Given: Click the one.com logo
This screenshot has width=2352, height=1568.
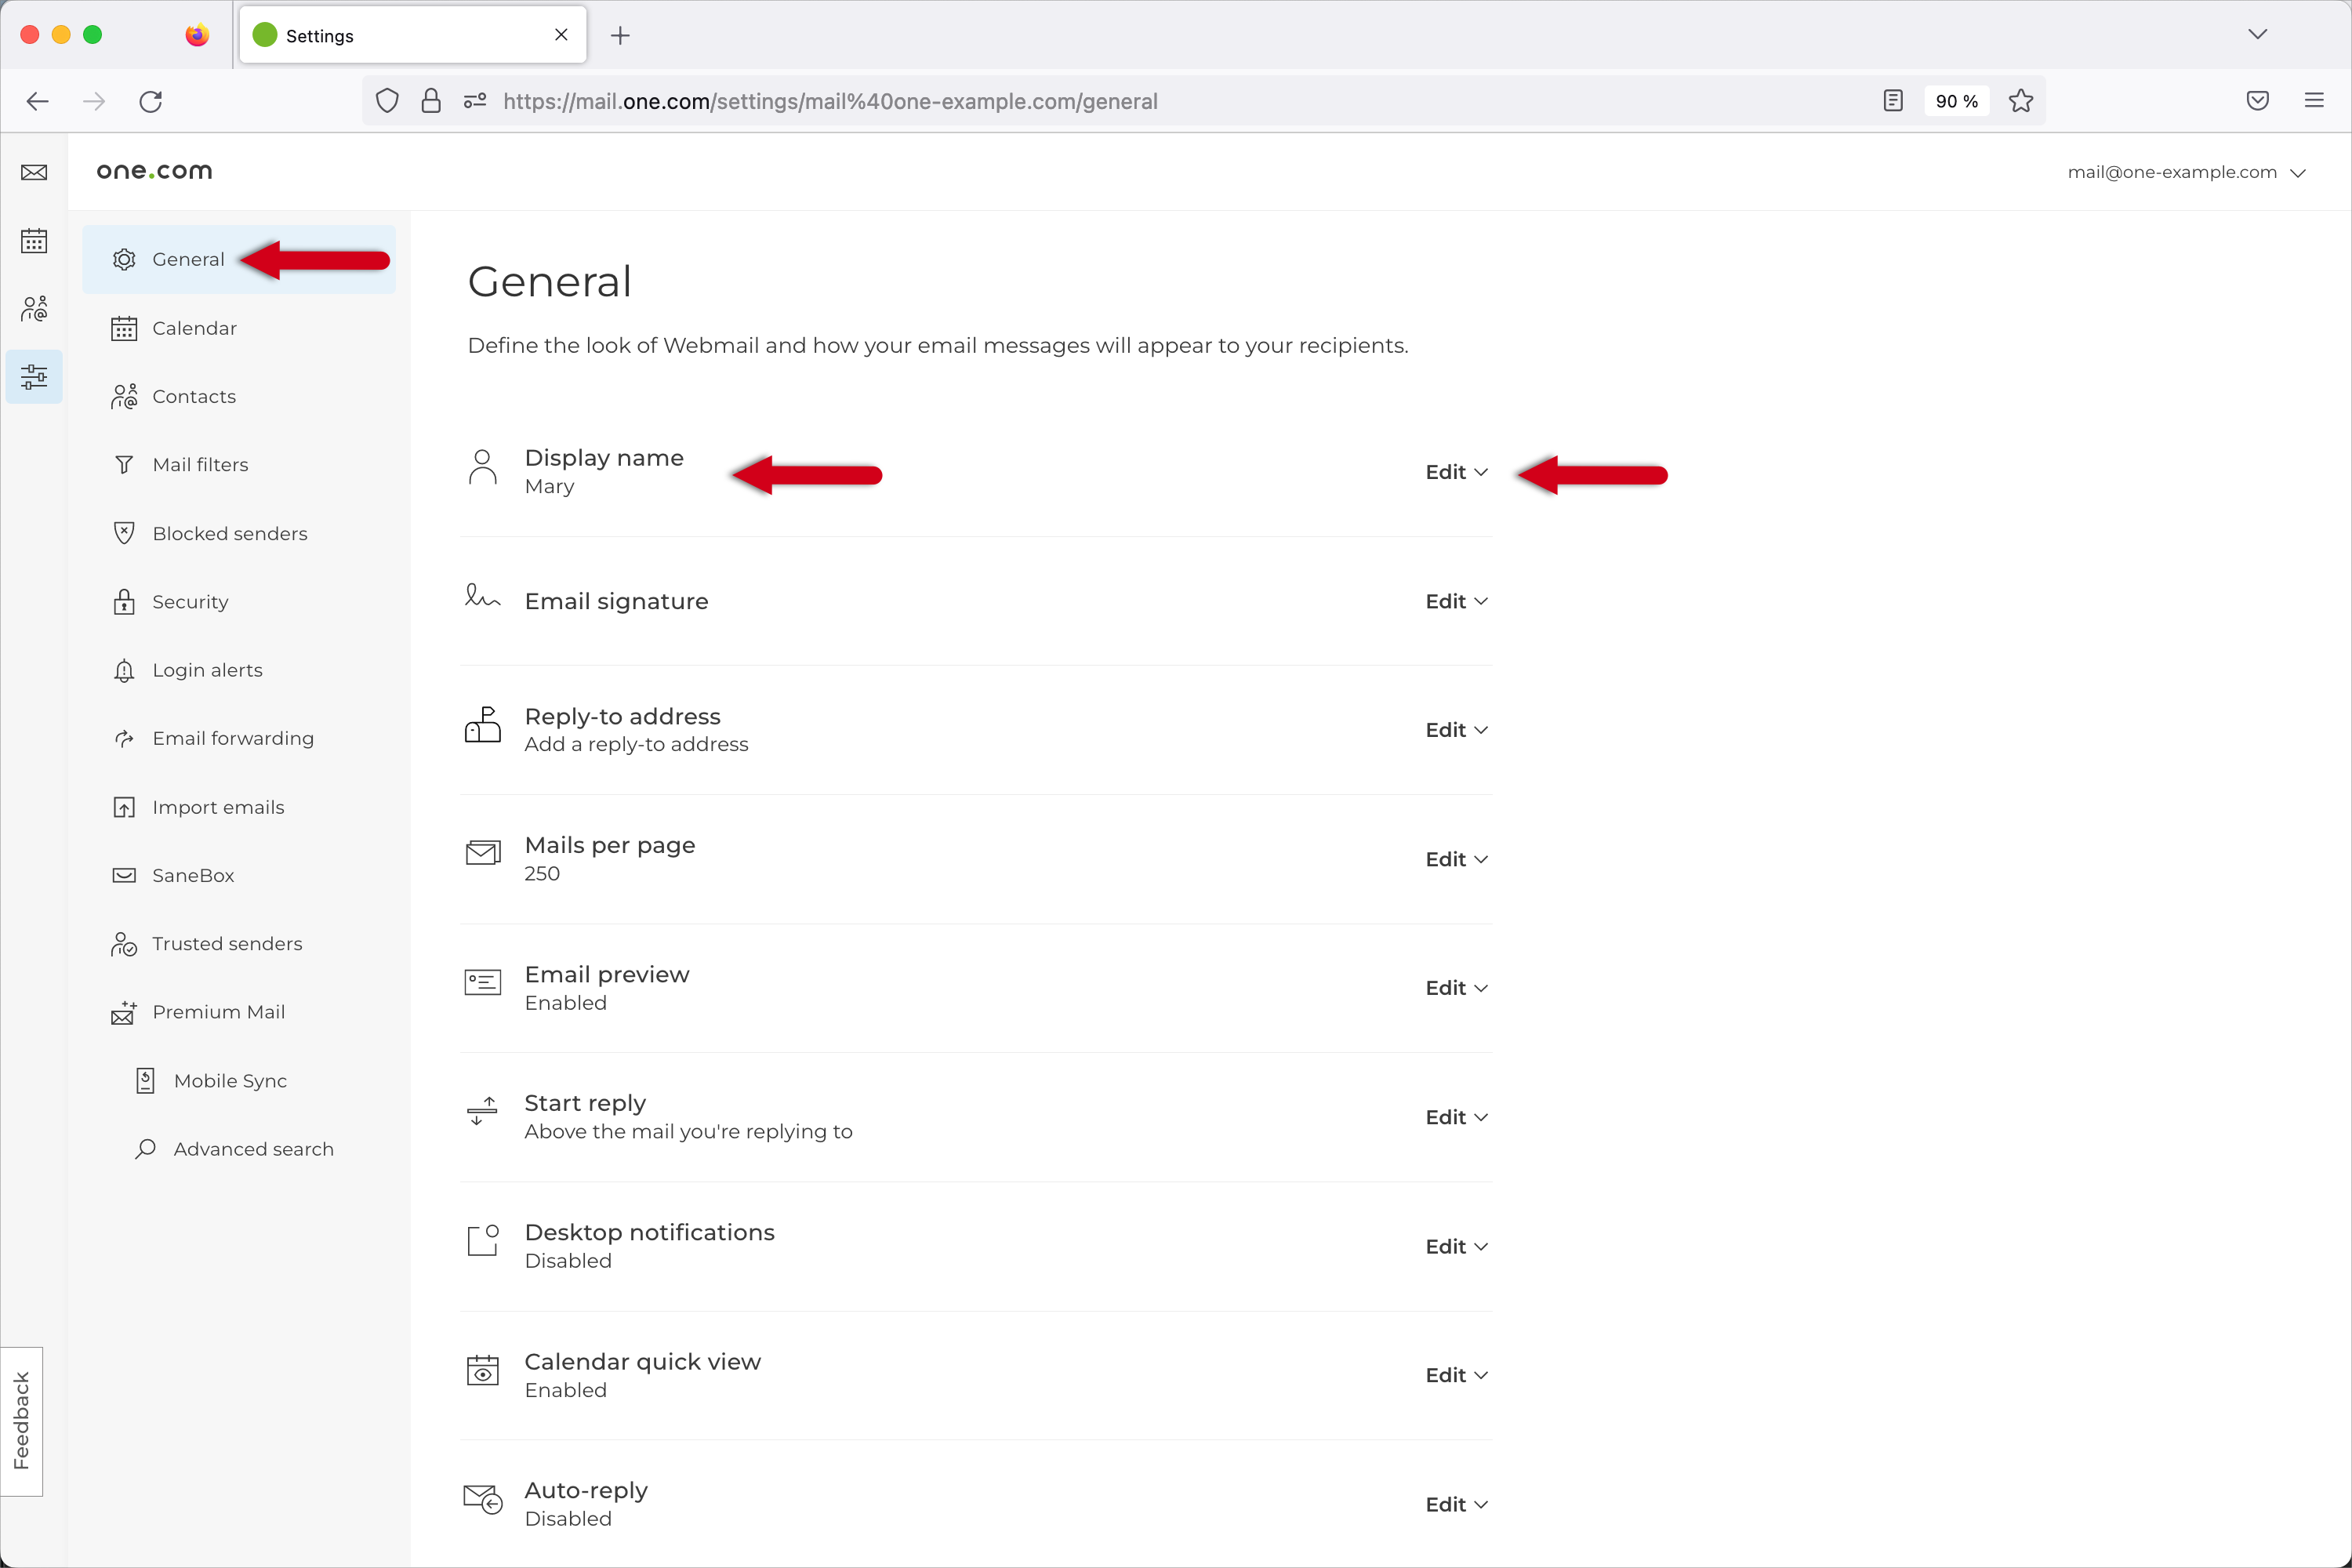Looking at the screenshot, I should pos(154,171).
